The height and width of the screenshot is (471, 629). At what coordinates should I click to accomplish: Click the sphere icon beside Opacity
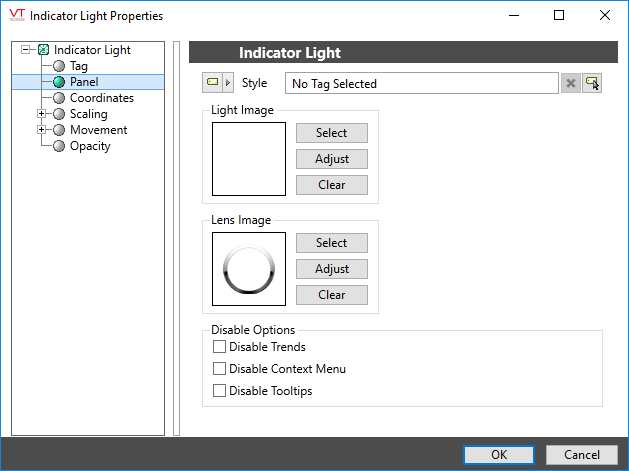click(x=59, y=146)
